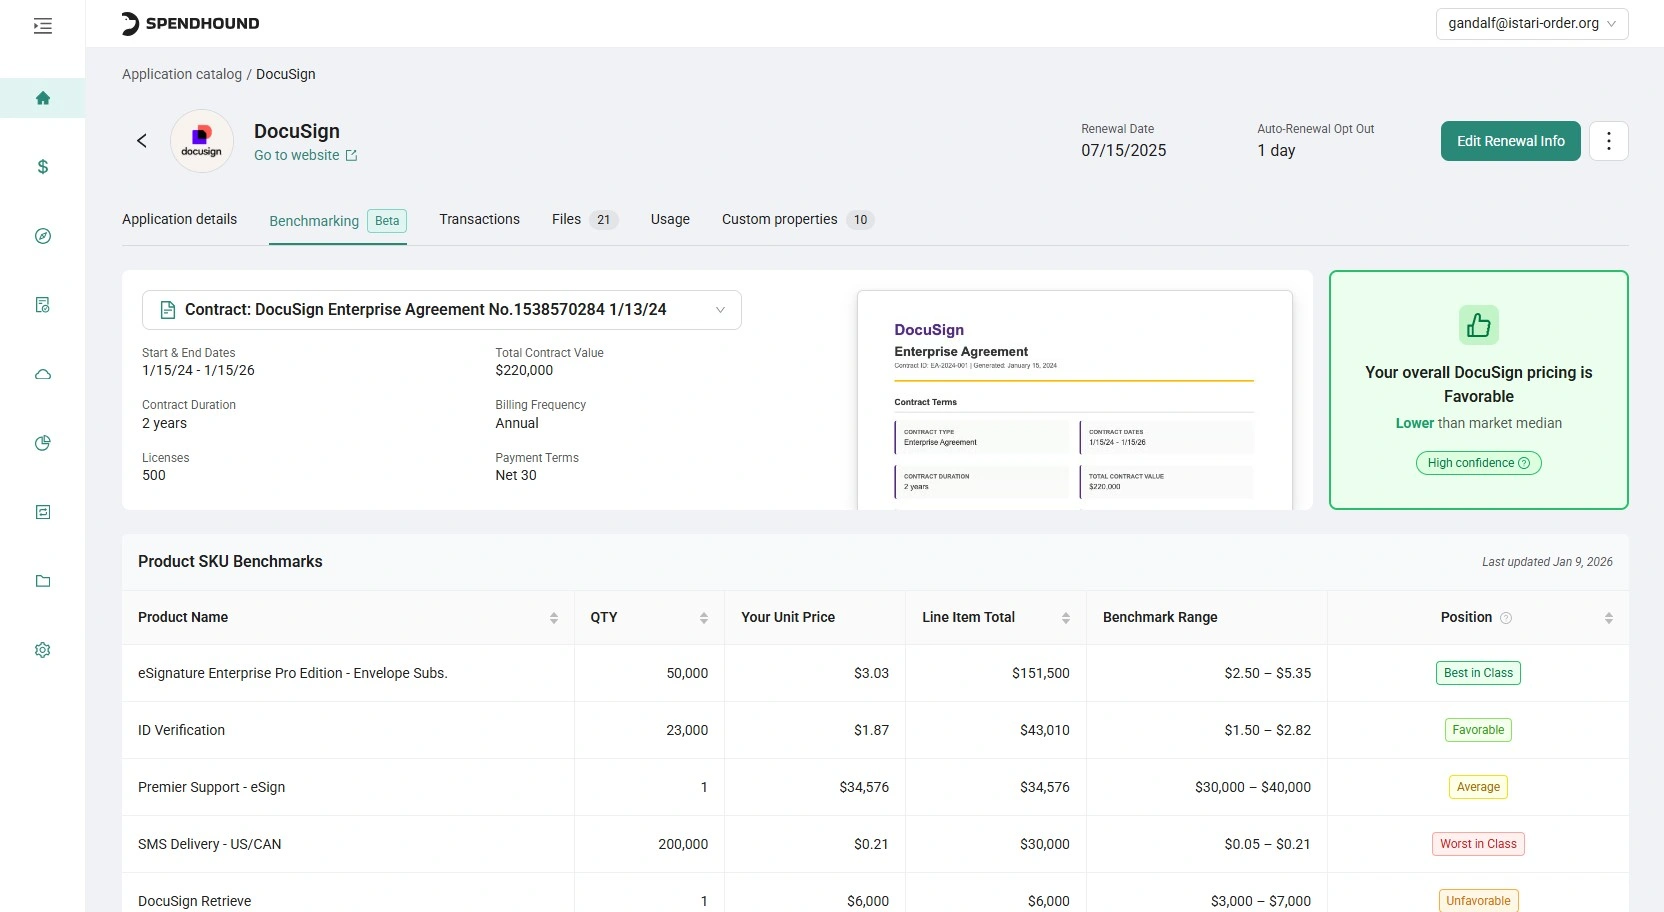Click the $151,500 line item total
1664x912 pixels.
(1040, 673)
